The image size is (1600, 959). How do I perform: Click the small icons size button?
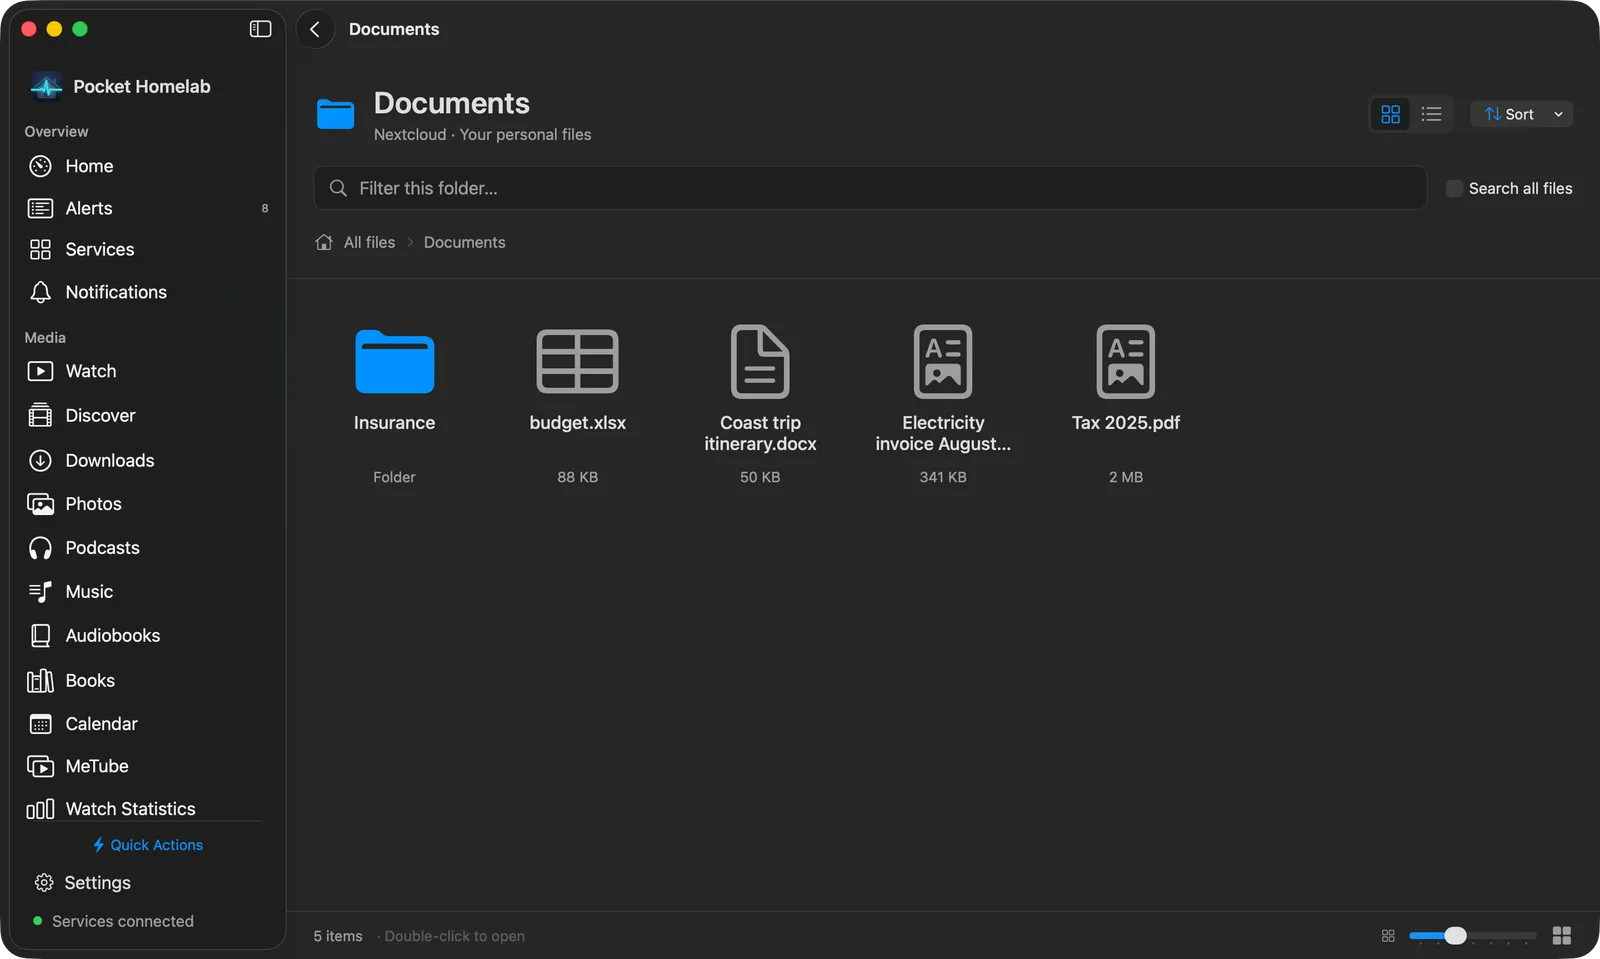pyautogui.click(x=1388, y=936)
